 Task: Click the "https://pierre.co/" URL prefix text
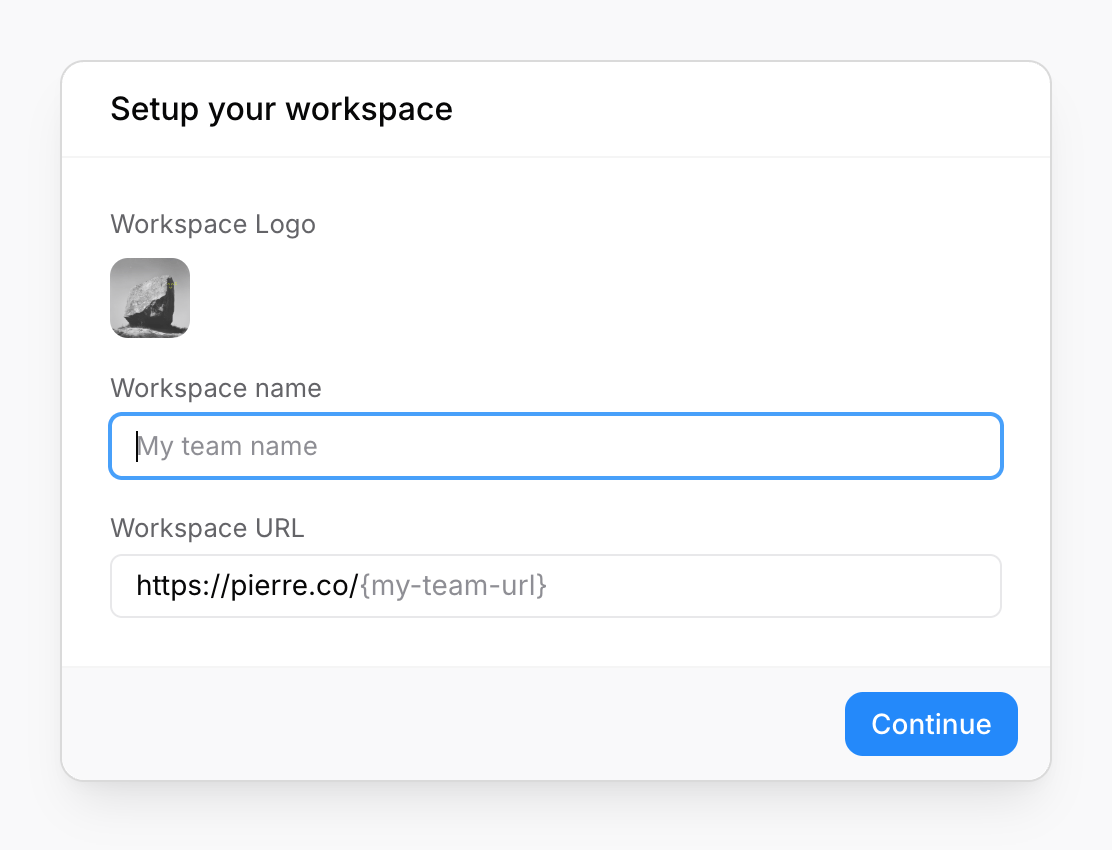pyautogui.click(x=246, y=586)
